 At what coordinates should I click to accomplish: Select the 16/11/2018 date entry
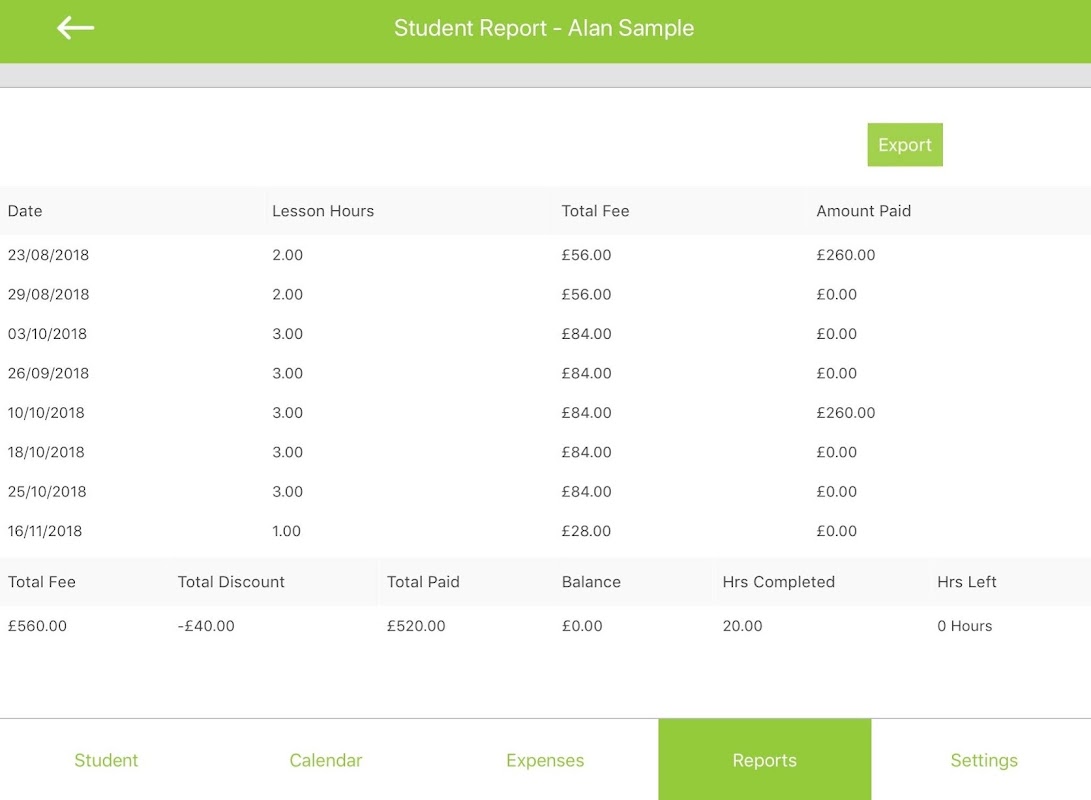[45, 531]
